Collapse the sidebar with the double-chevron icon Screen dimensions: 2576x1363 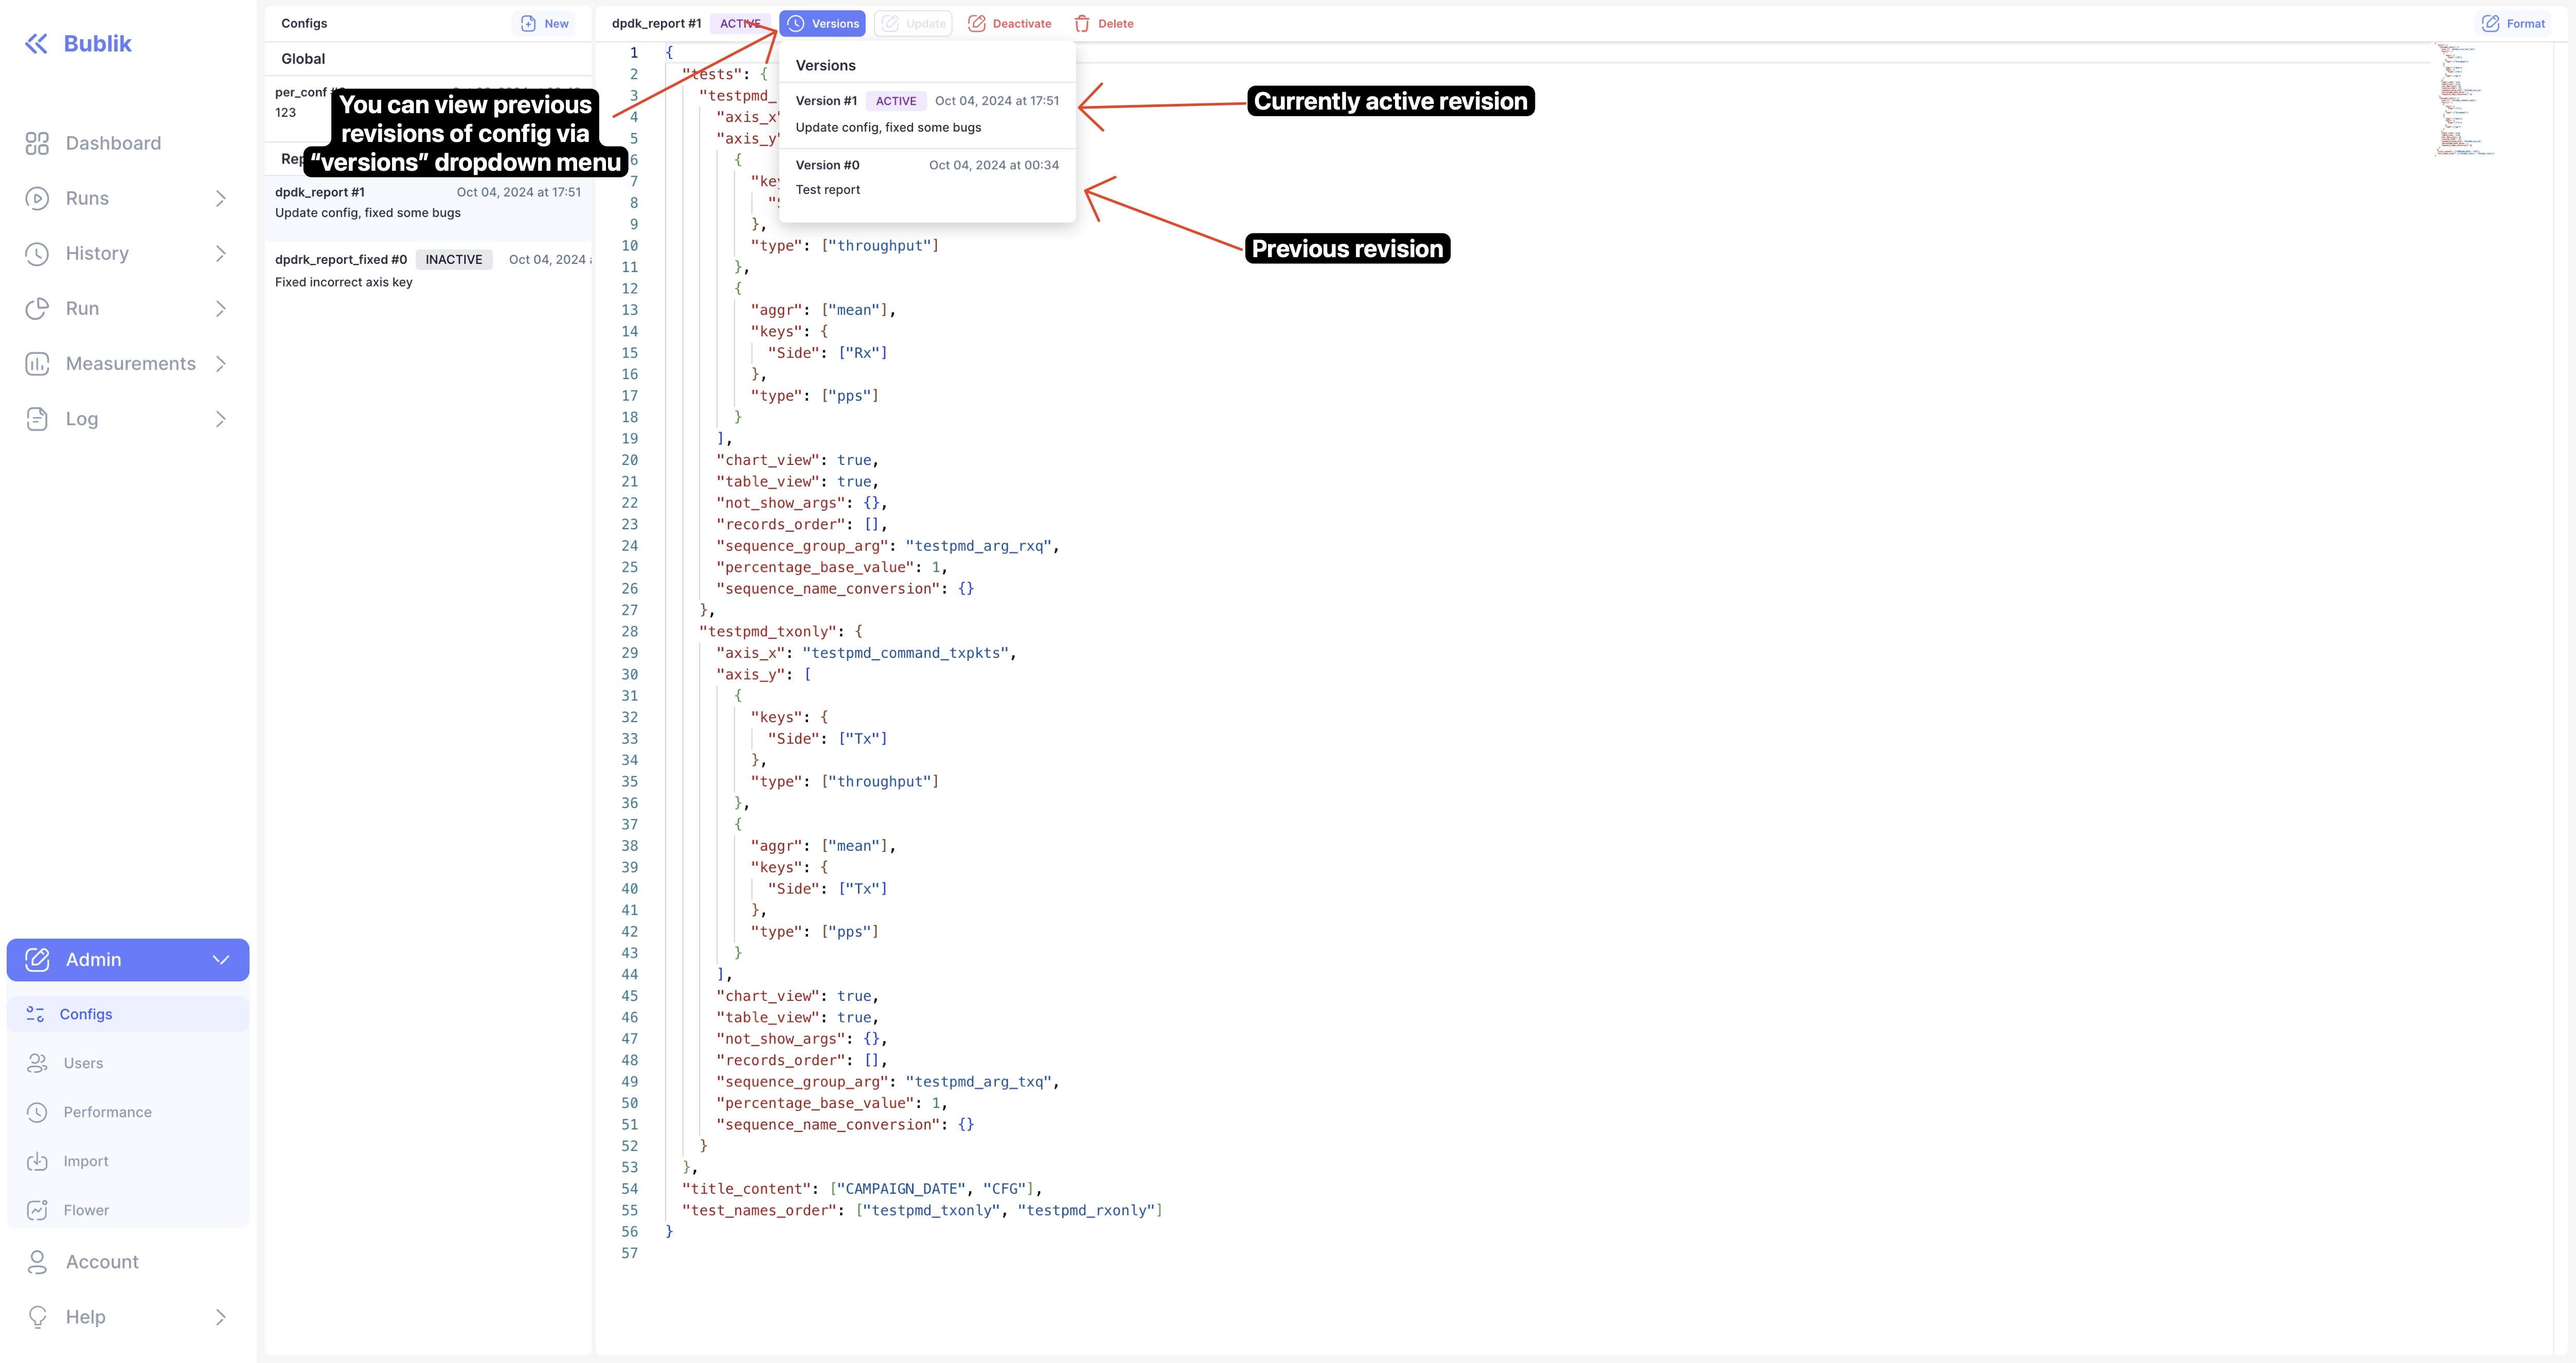point(37,42)
